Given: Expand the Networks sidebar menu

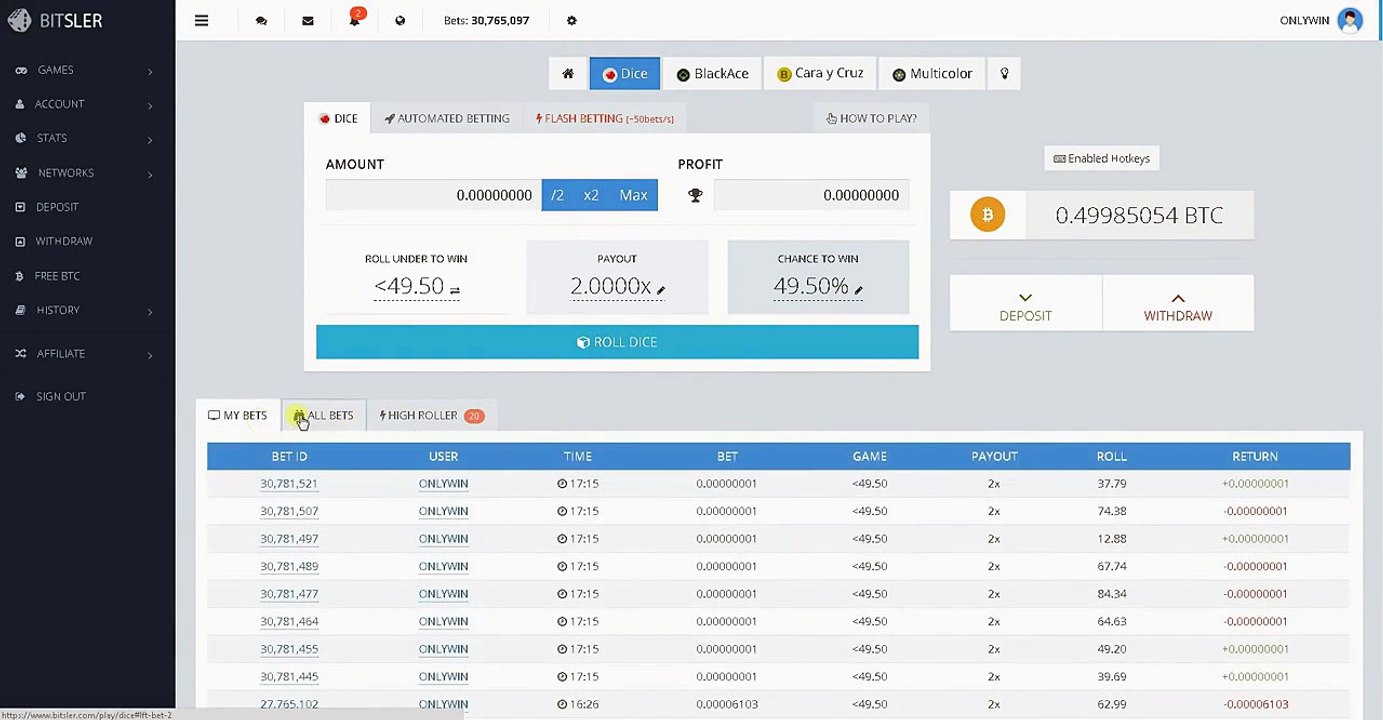Looking at the screenshot, I should tap(85, 173).
